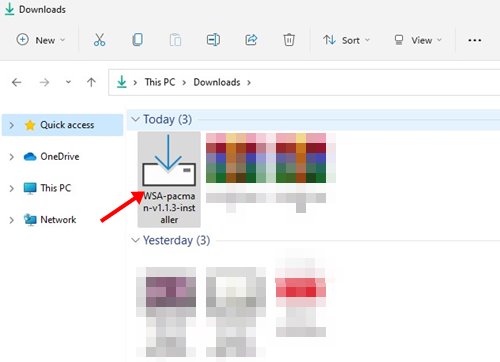This screenshot has width=500, height=362.
Task: Go up one folder level arrow
Action: tap(91, 82)
